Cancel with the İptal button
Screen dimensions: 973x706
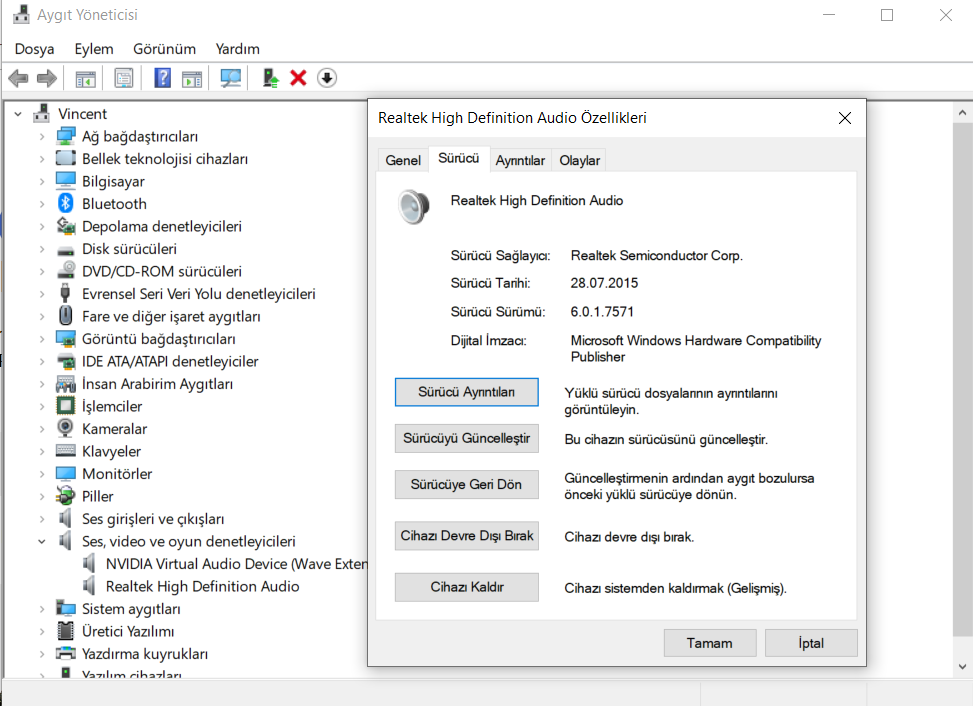tap(811, 643)
